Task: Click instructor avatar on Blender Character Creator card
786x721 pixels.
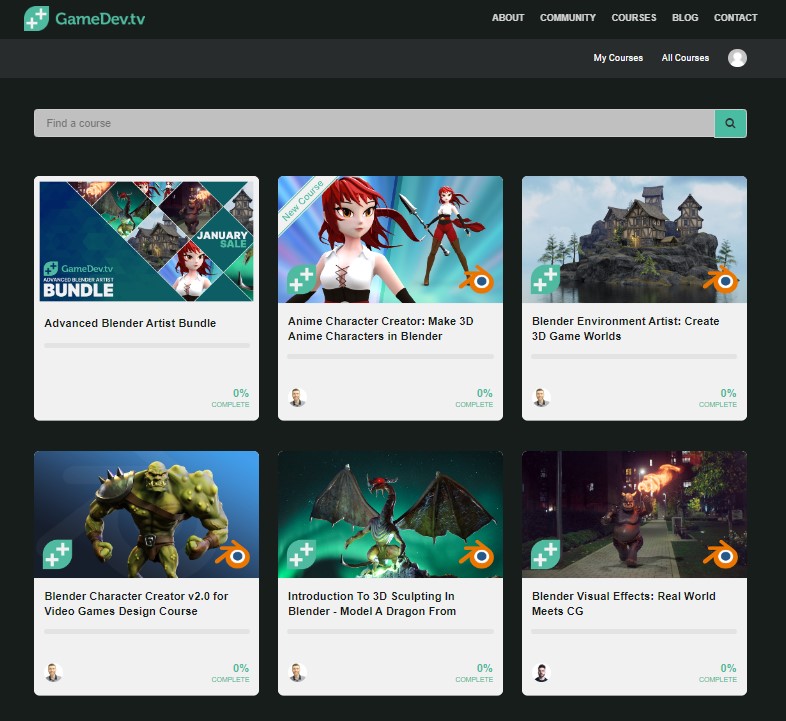Action: (53, 672)
